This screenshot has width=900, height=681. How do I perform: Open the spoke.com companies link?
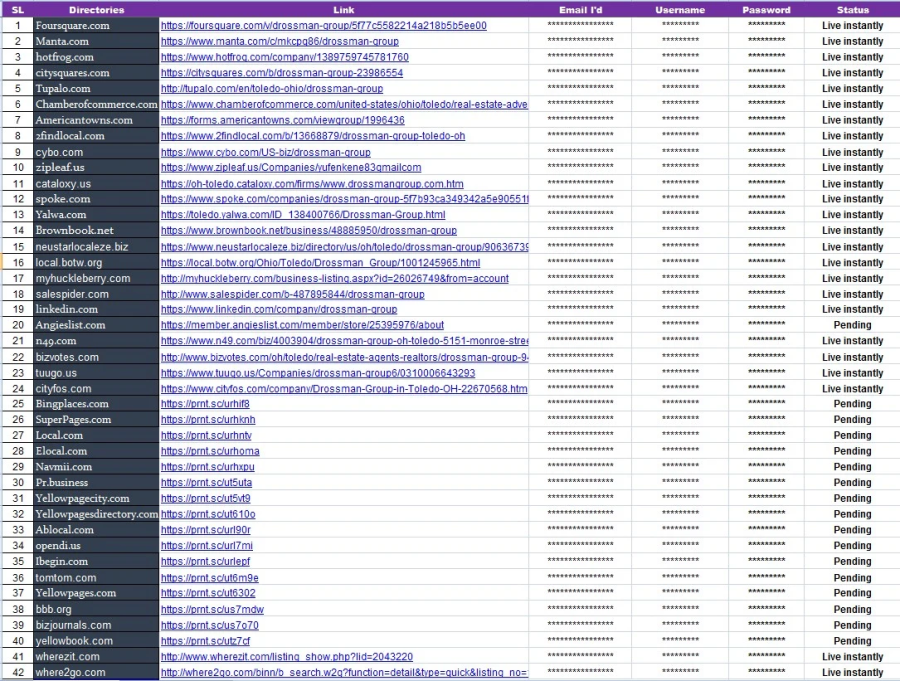pos(344,199)
